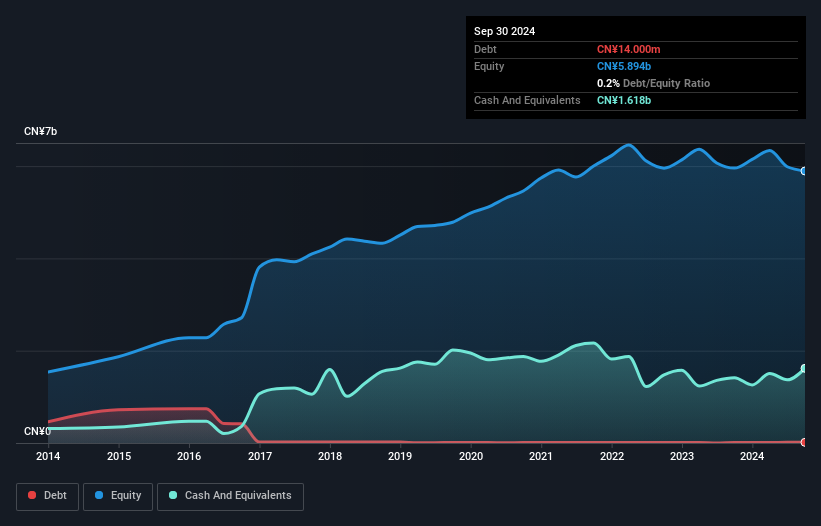Click the Debt row label in tooltip
This screenshot has width=821, height=526.
tap(485, 49)
